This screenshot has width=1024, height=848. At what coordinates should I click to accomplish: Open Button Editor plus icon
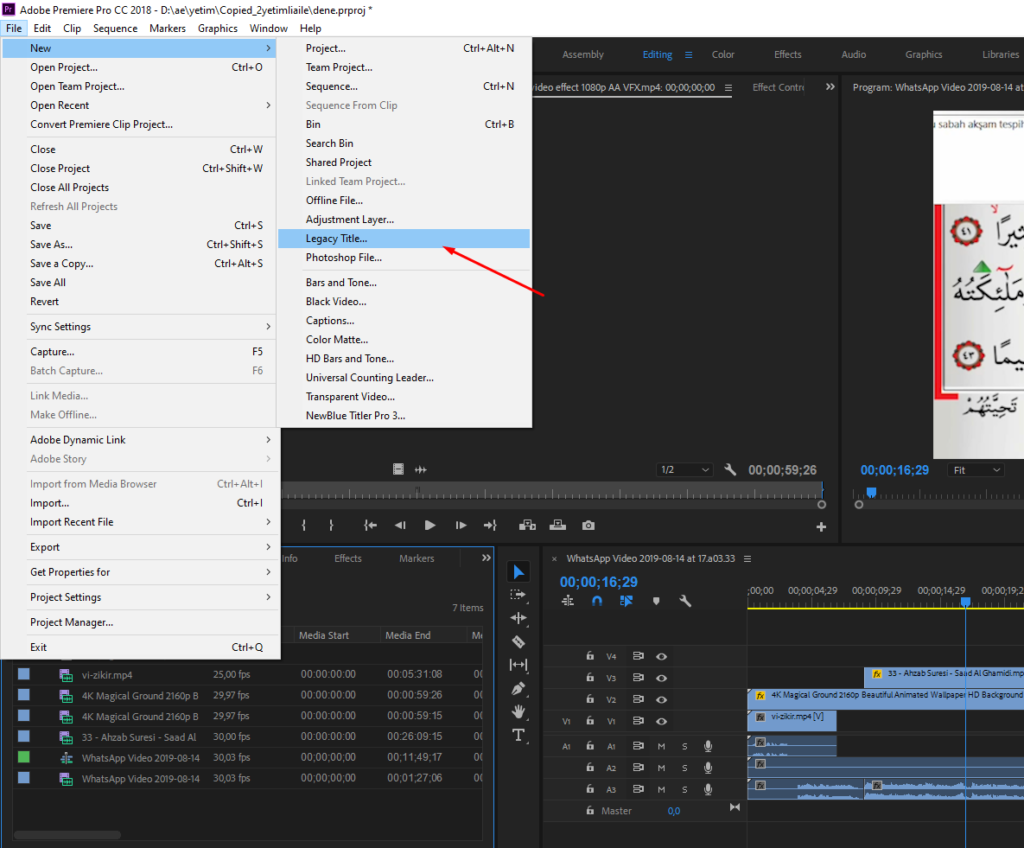coord(822,527)
